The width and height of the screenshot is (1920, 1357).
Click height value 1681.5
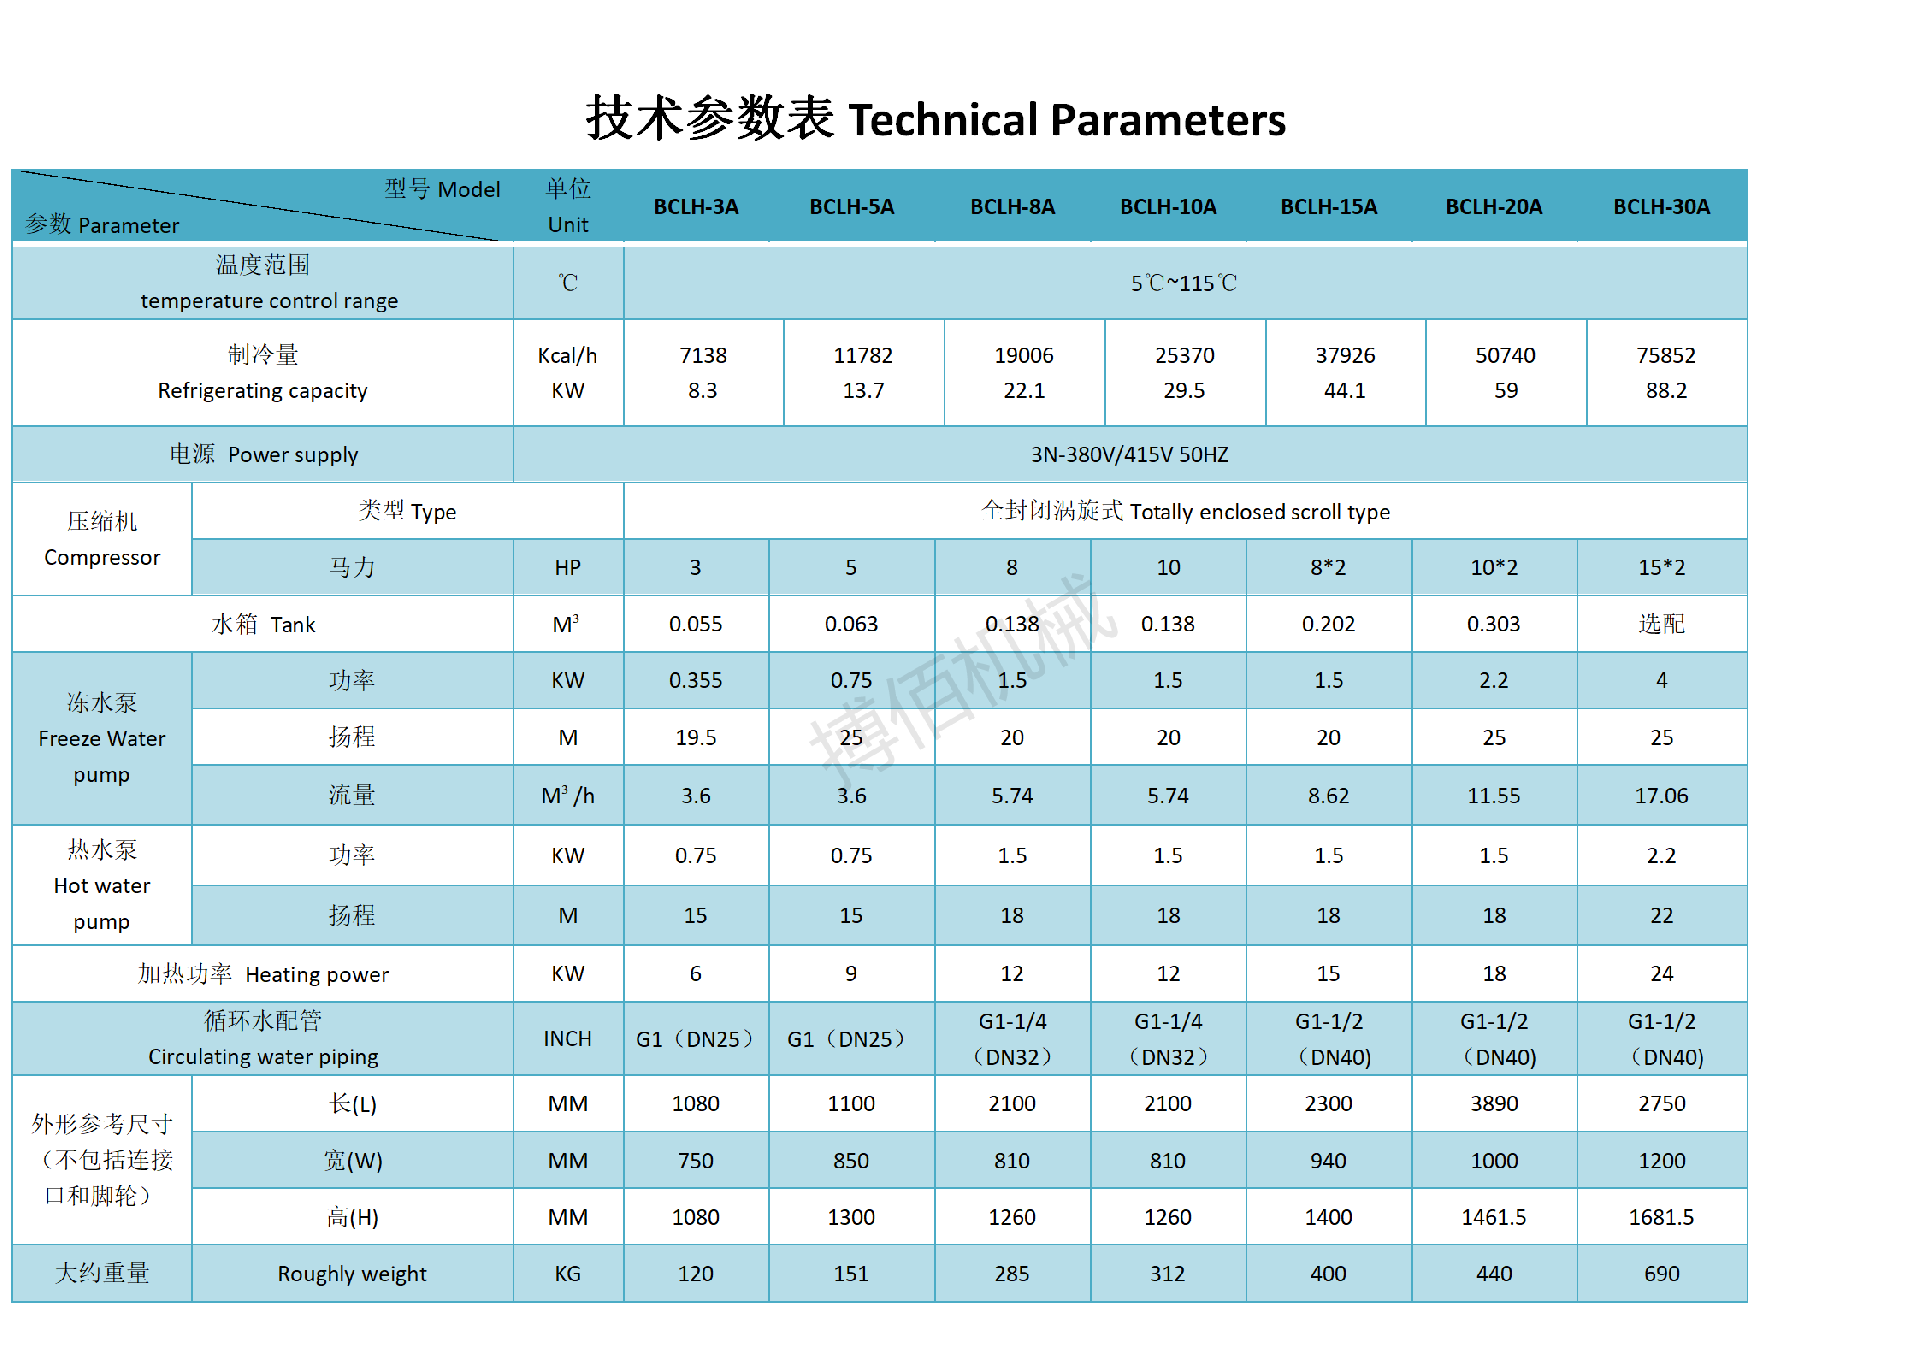pos(1661,1218)
